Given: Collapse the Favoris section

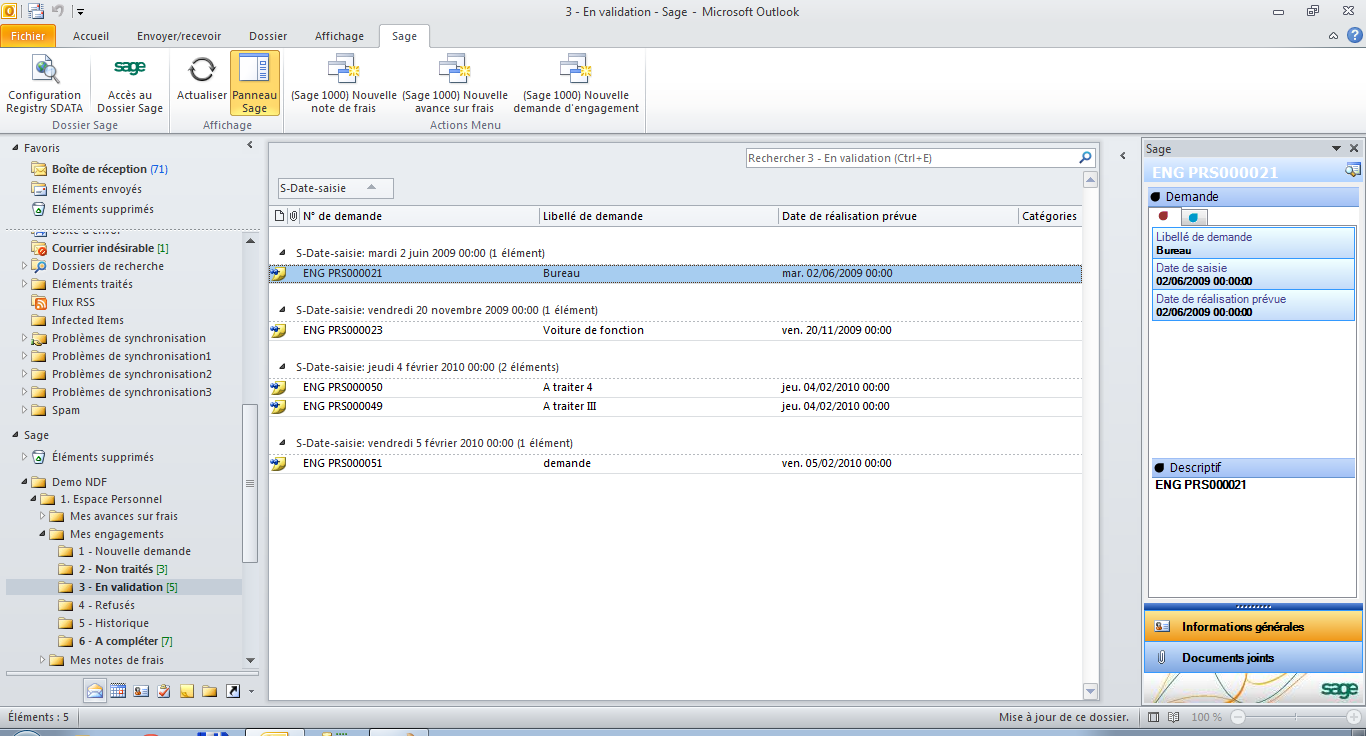Looking at the screenshot, I should click(x=15, y=148).
